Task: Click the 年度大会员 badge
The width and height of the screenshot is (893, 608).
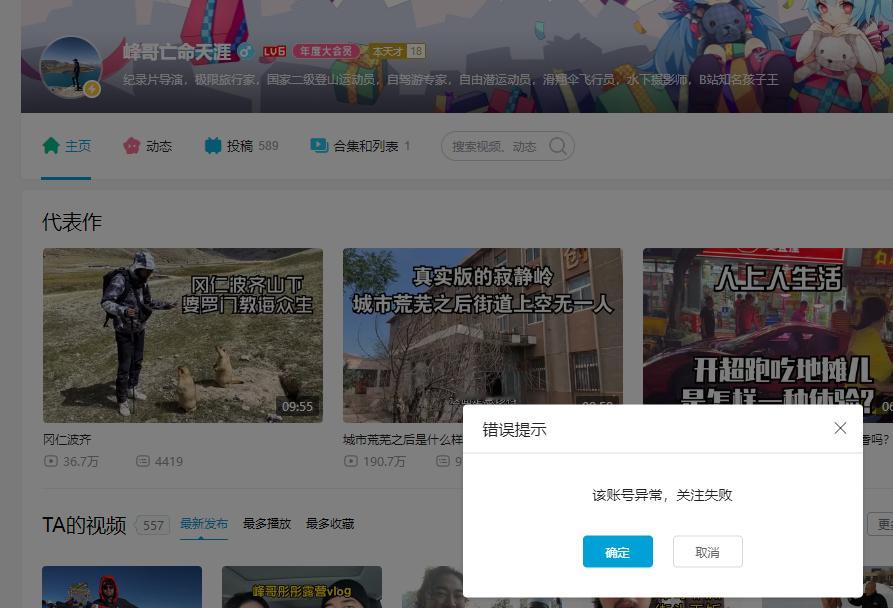Action: [326, 51]
